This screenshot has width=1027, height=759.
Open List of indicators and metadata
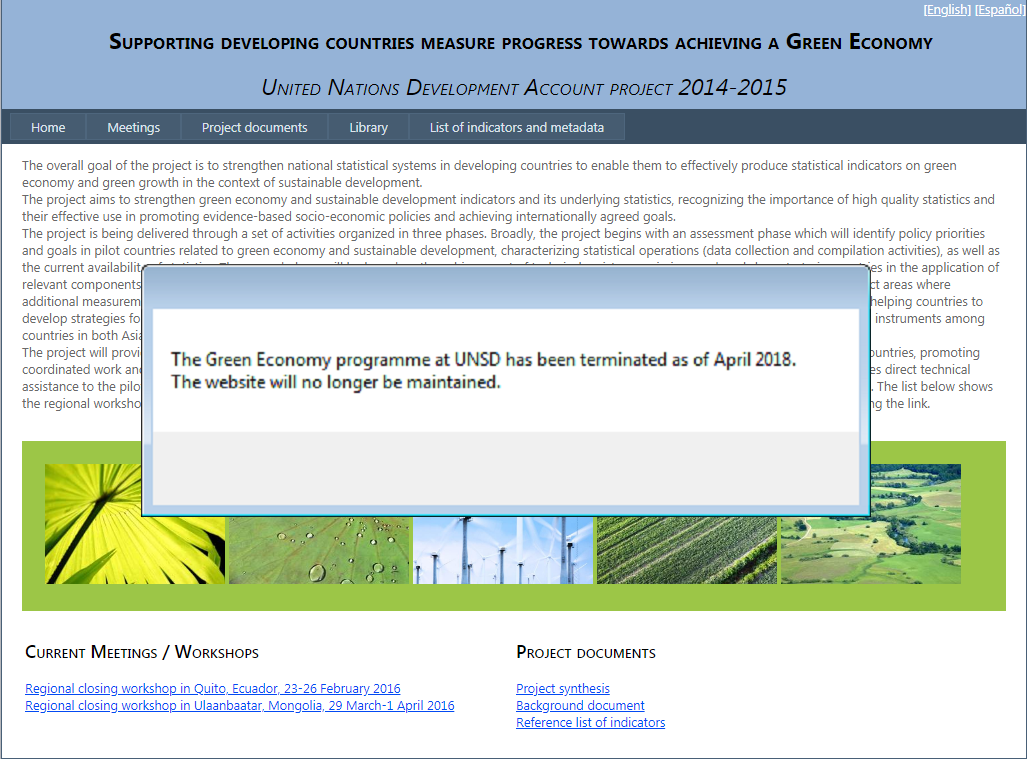(517, 127)
